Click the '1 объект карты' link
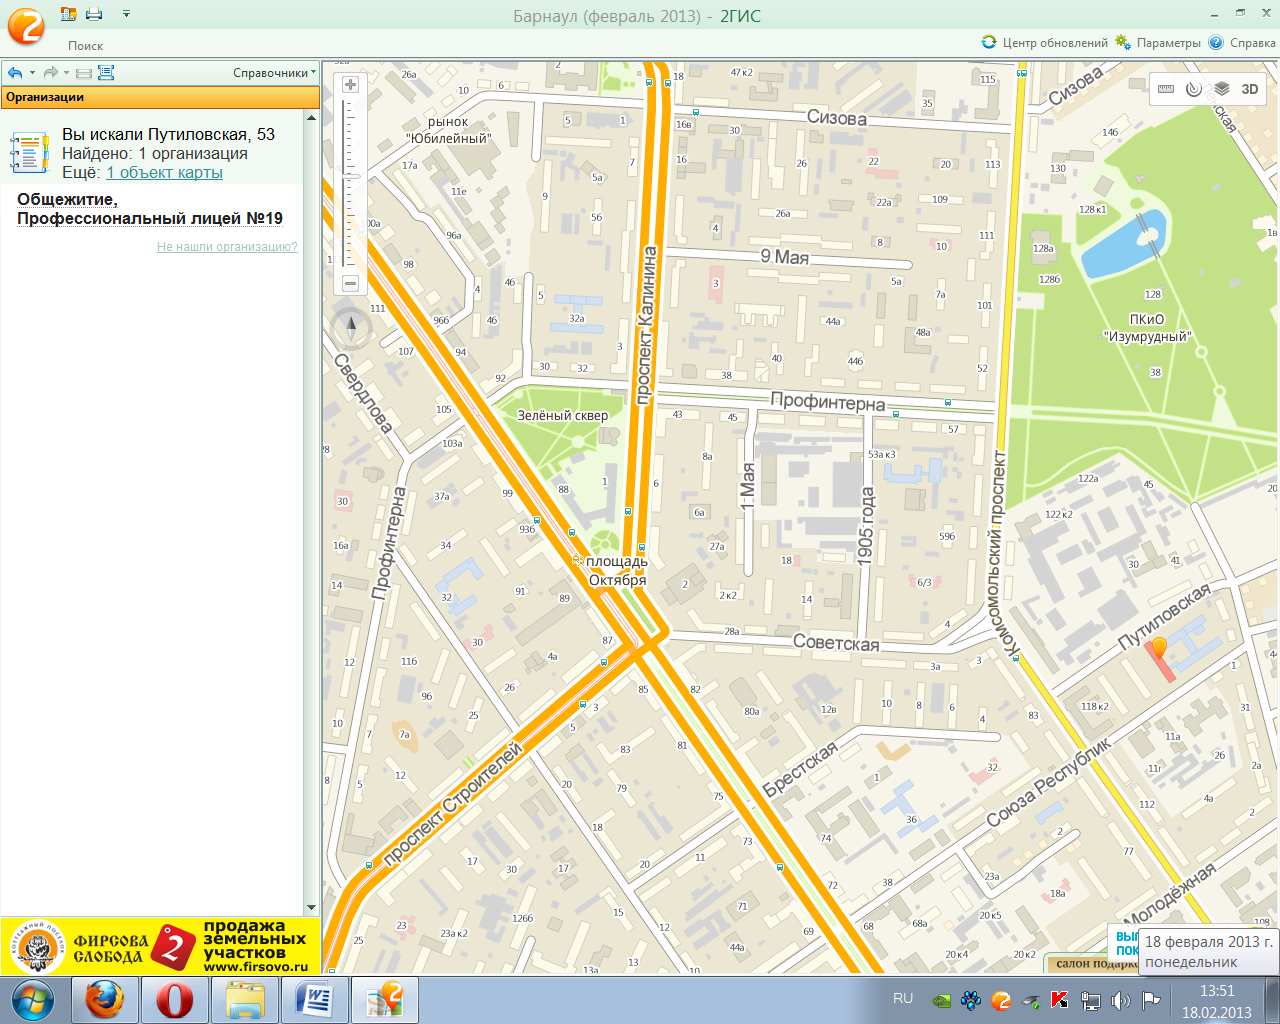This screenshot has height=1024, width=1280. 164,172
